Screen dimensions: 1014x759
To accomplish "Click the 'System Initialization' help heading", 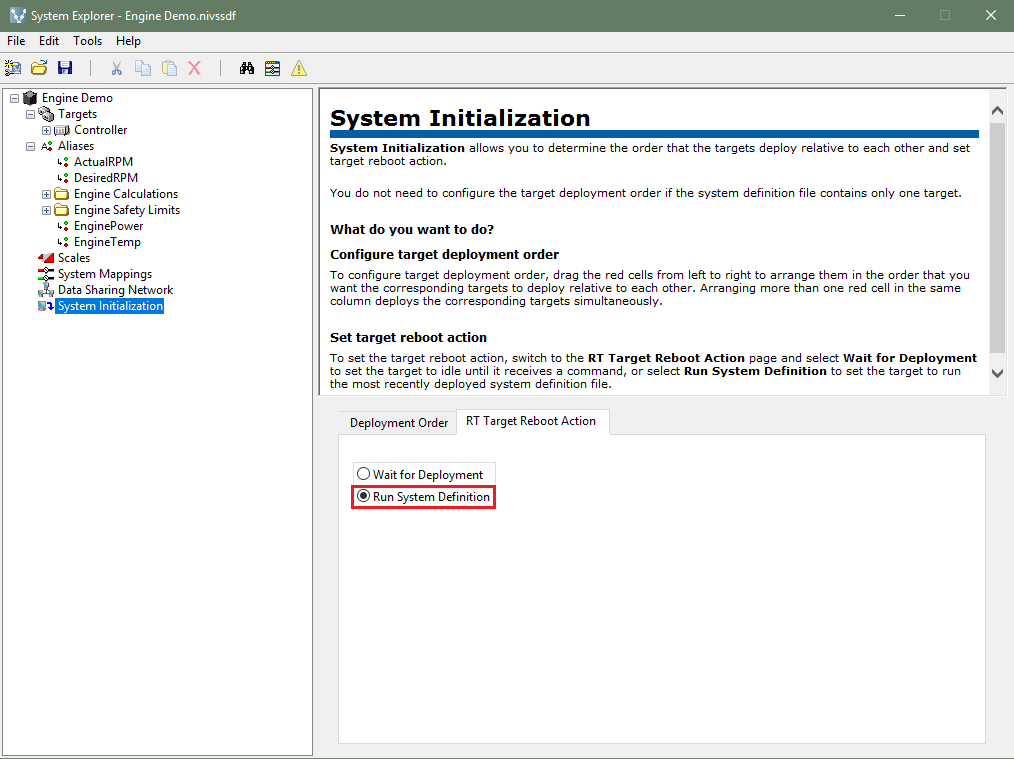I will (x=460, y=118).
